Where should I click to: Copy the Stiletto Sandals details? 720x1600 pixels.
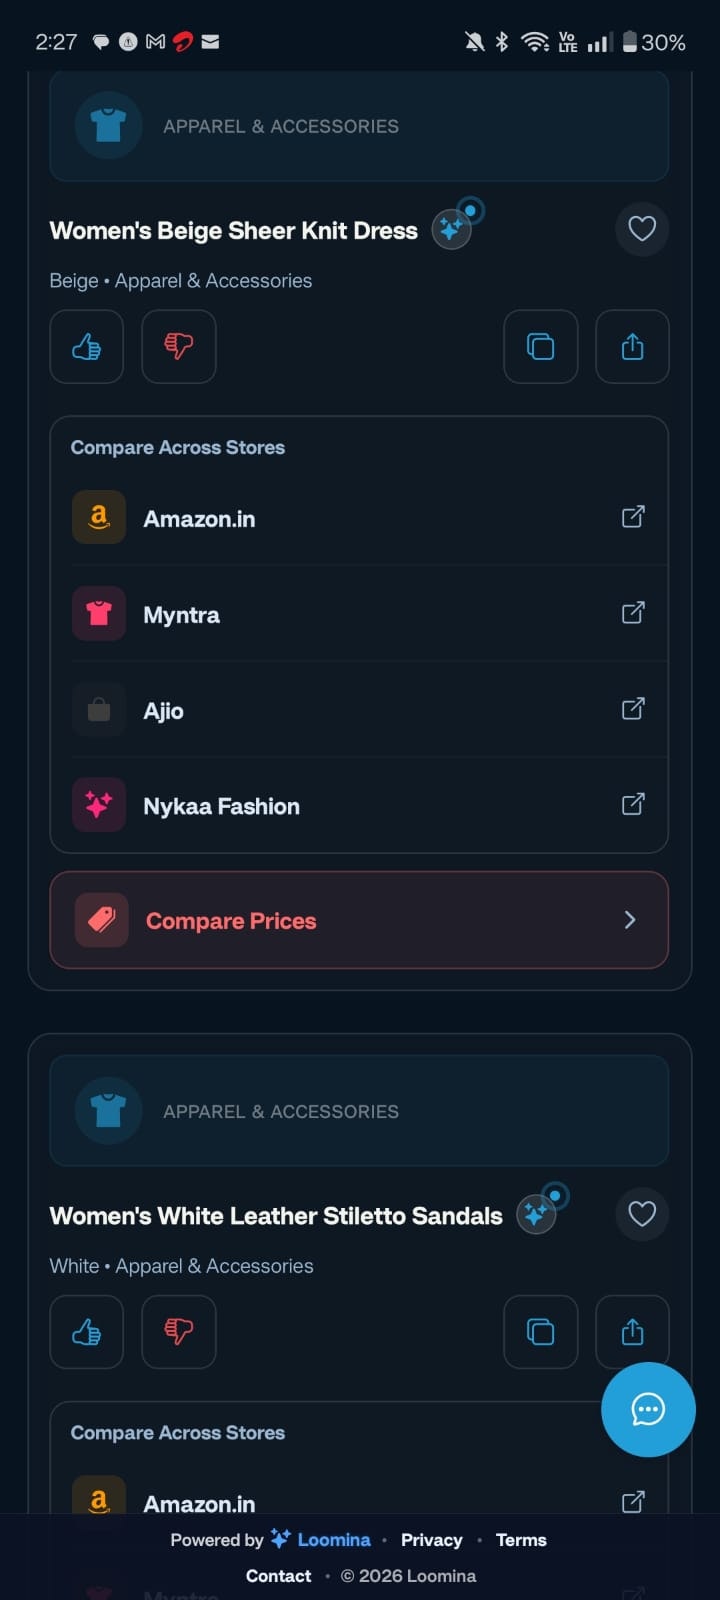click(x=540, y=1332)
